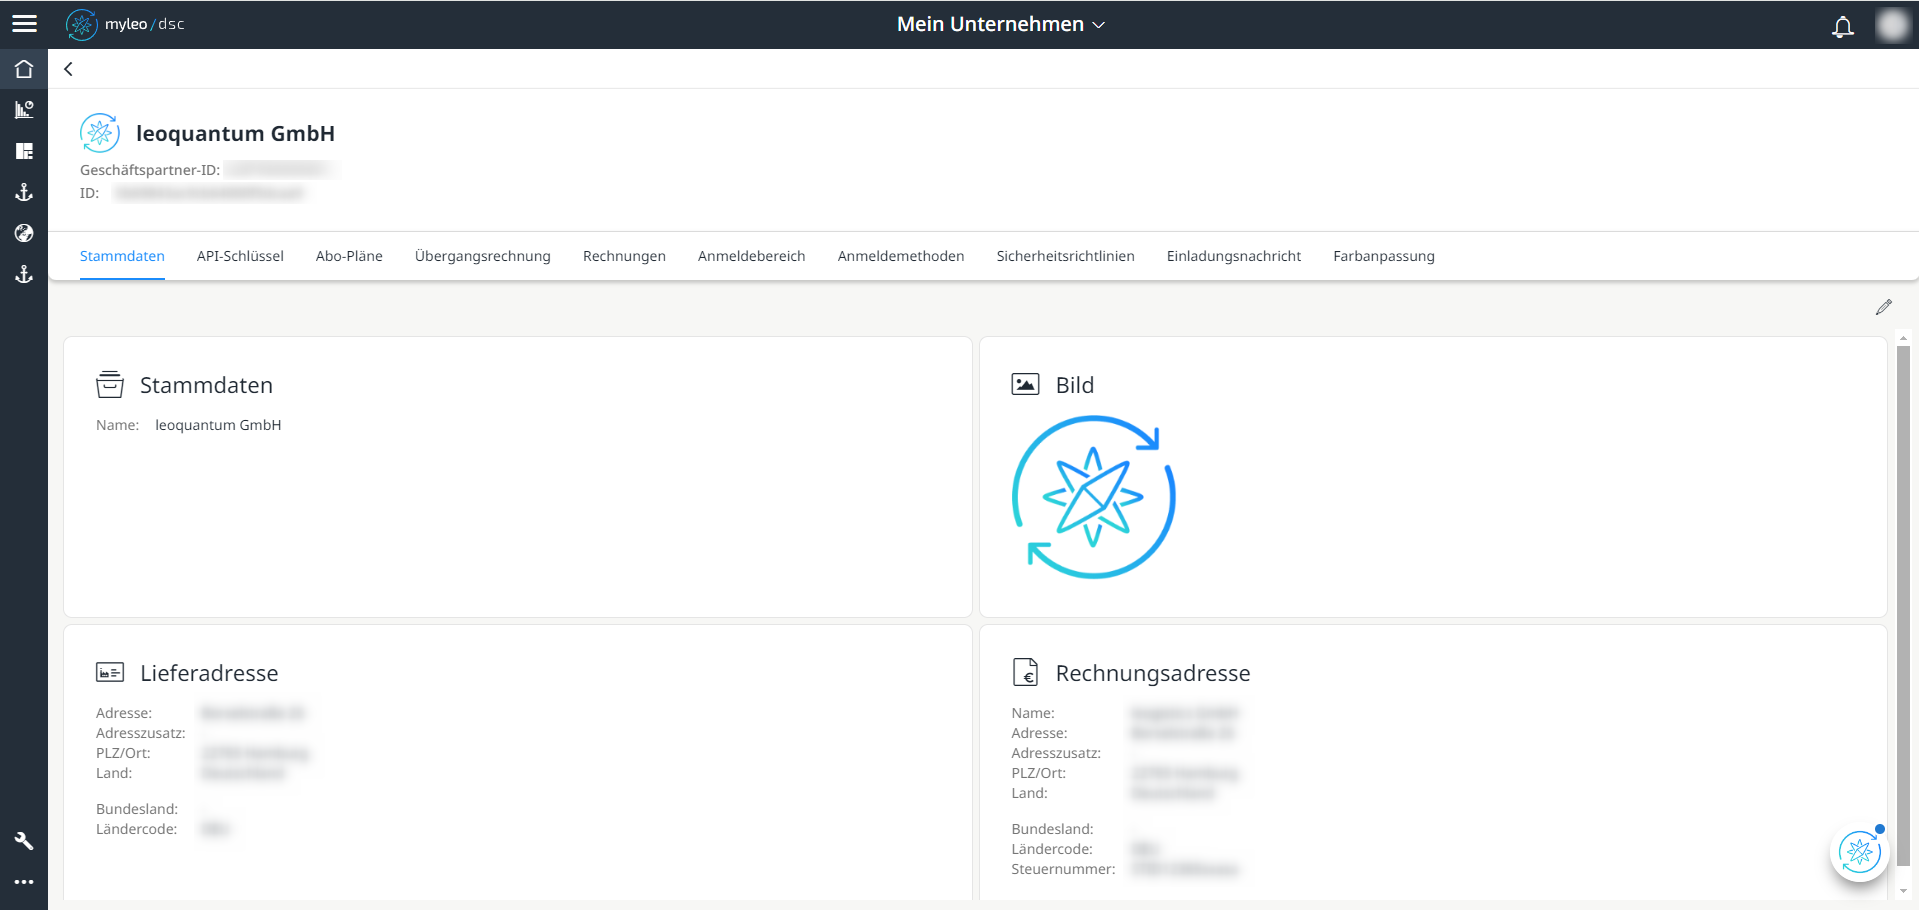Open the user avatar in the top right
Viewport: 1919px width, 910px height.
pos(1894,24)
